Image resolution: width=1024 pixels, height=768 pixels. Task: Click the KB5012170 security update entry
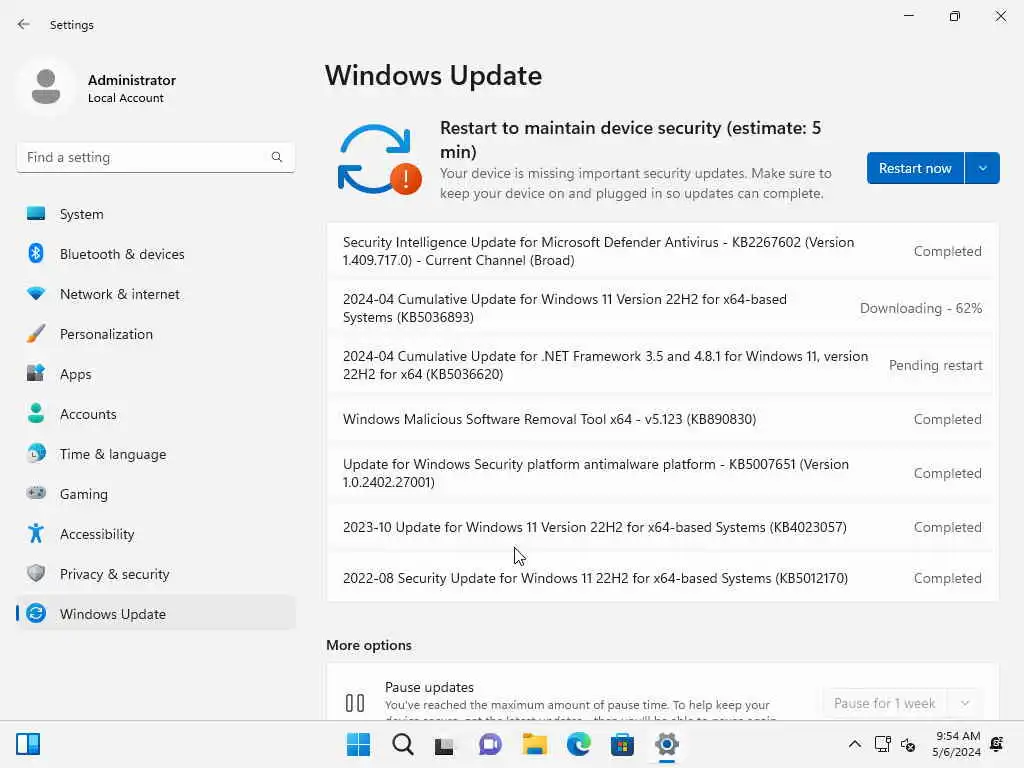coord(662,578)
